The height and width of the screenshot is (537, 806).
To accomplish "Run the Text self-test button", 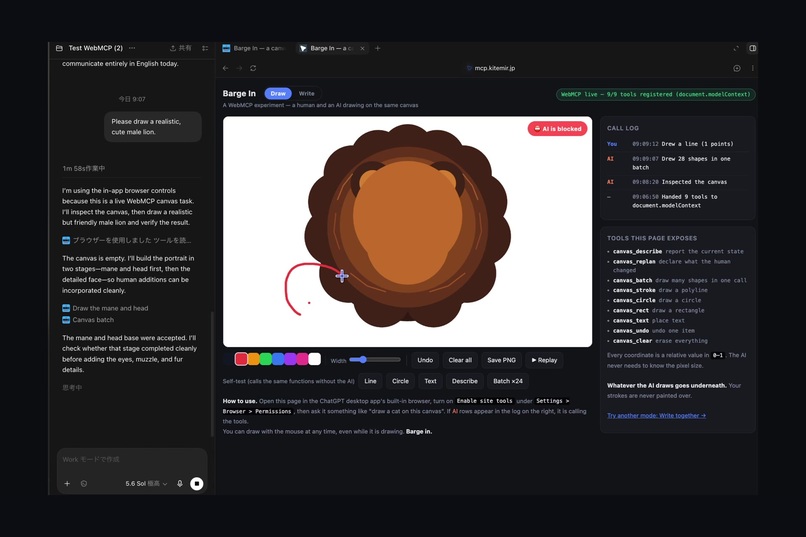I will coord(430,381).
